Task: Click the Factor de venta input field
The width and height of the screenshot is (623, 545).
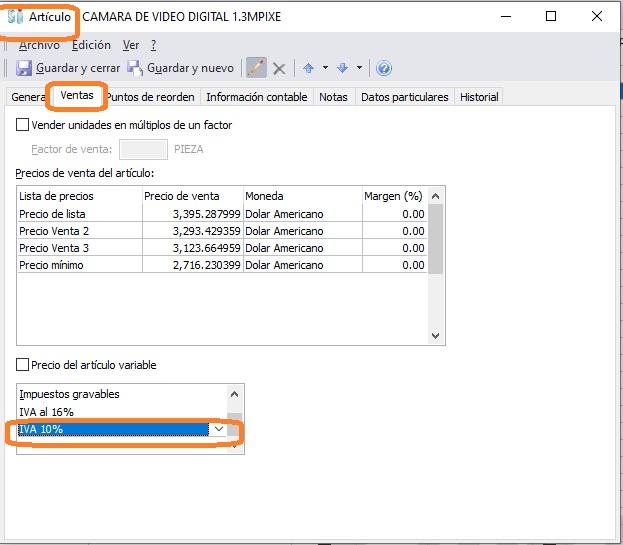Action: pos(143,149)
